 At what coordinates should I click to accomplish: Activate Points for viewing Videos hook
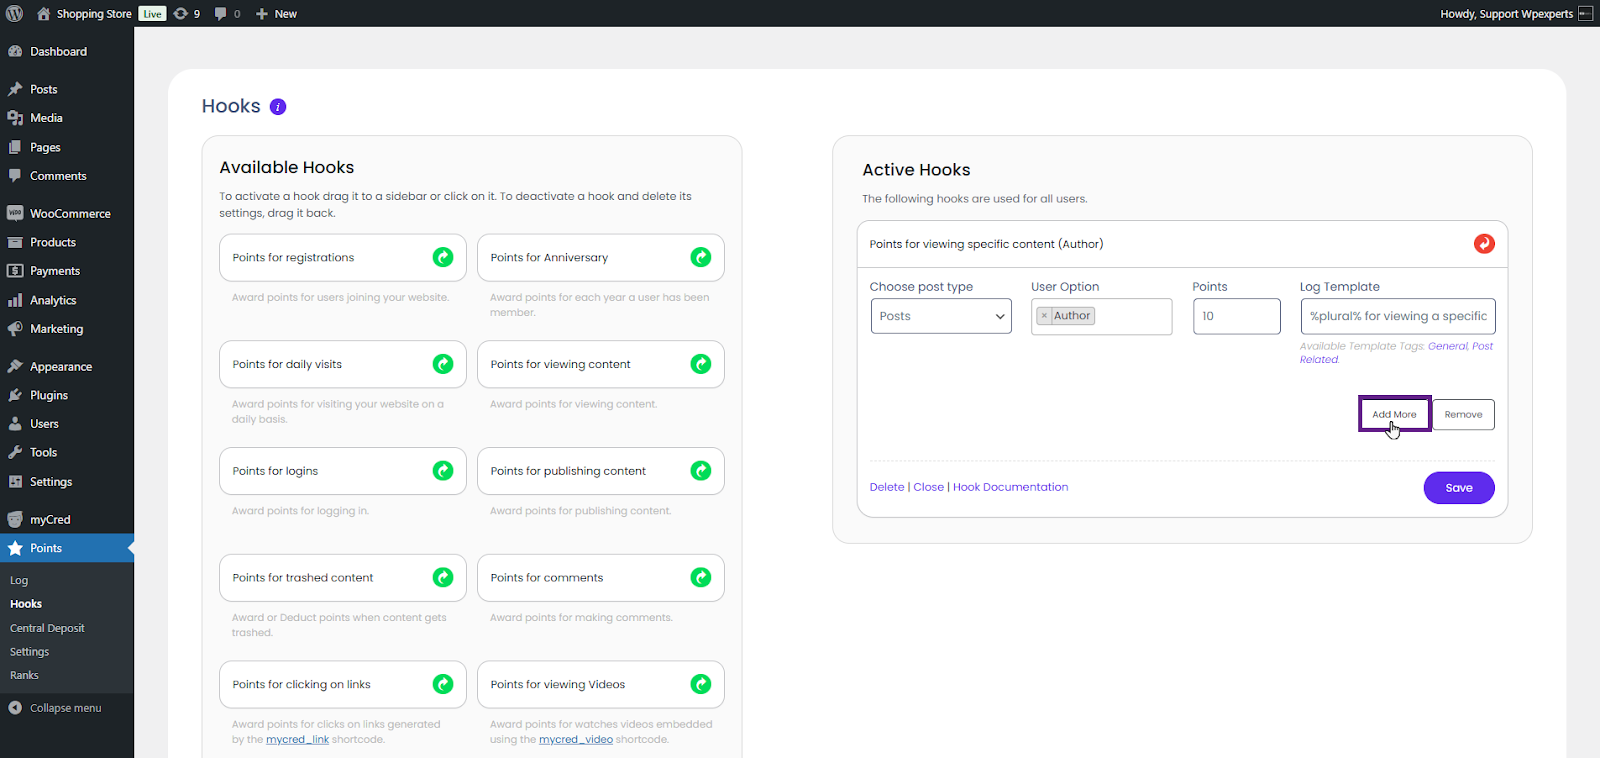[700, 684]
